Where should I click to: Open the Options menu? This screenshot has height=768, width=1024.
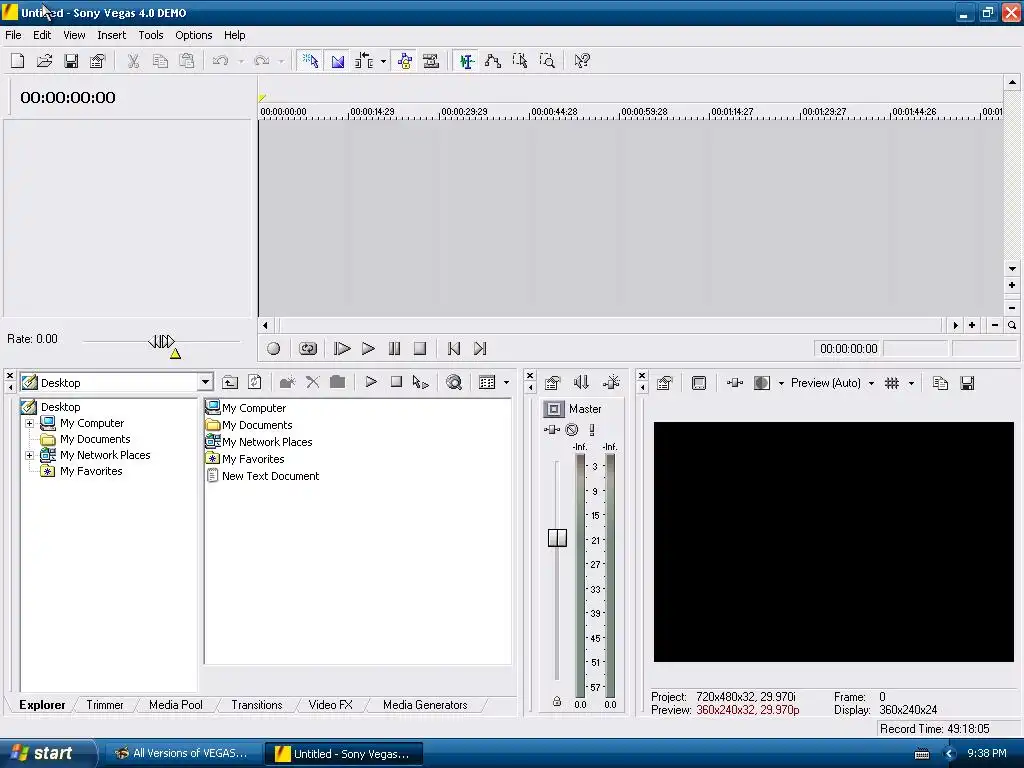point(193,35)
